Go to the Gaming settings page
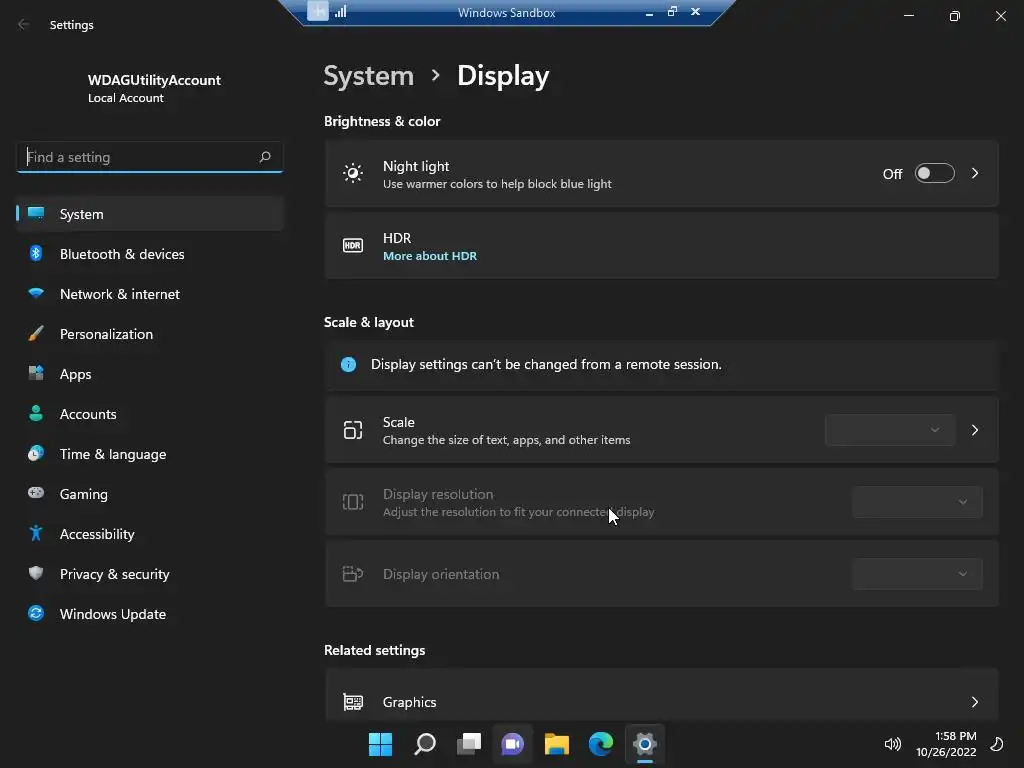This screenshot has height=768, width=1024. pyautogui.click(x=150, y=494)
